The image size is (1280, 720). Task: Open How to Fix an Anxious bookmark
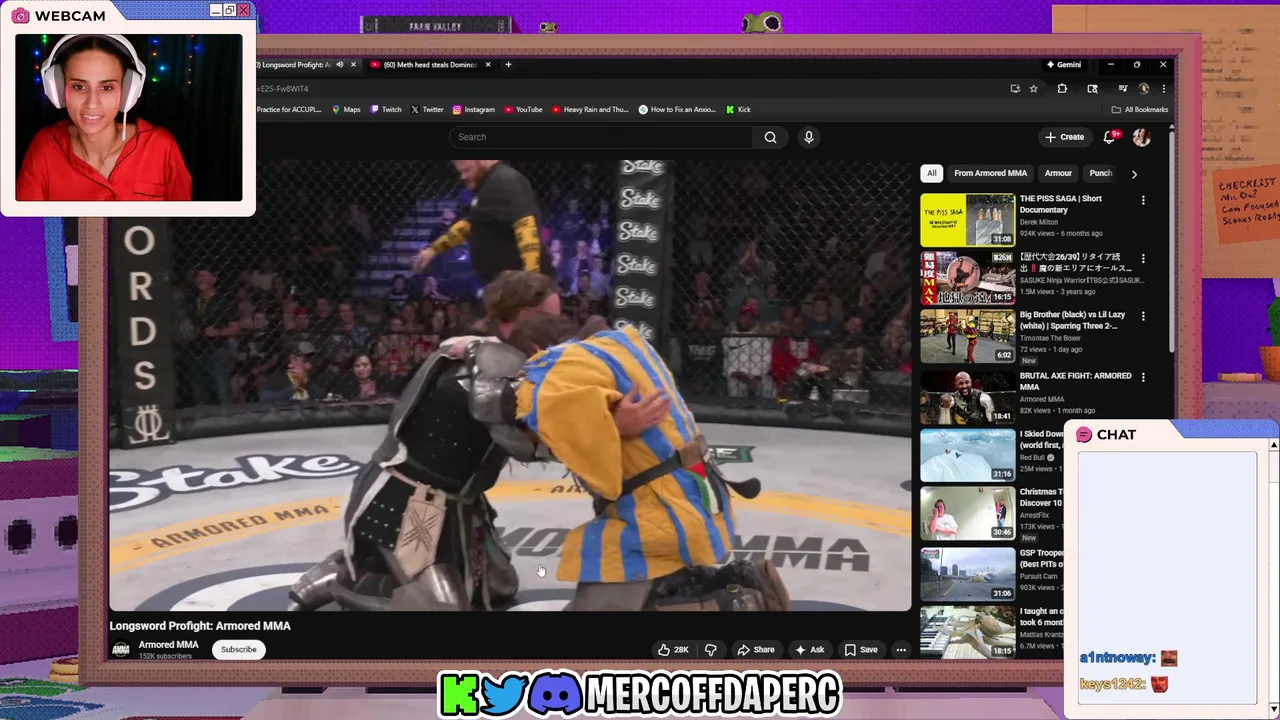[x=678, y=110]
